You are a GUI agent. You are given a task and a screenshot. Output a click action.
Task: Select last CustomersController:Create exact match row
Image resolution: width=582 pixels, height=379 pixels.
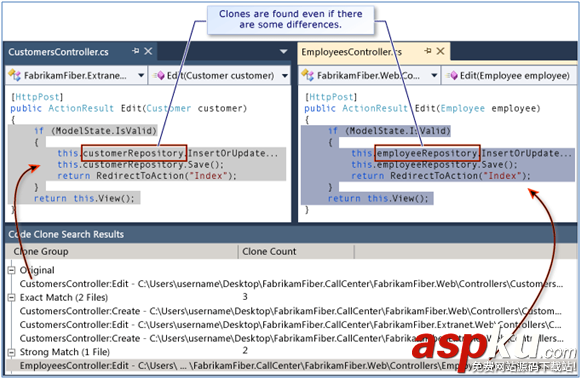291,339
